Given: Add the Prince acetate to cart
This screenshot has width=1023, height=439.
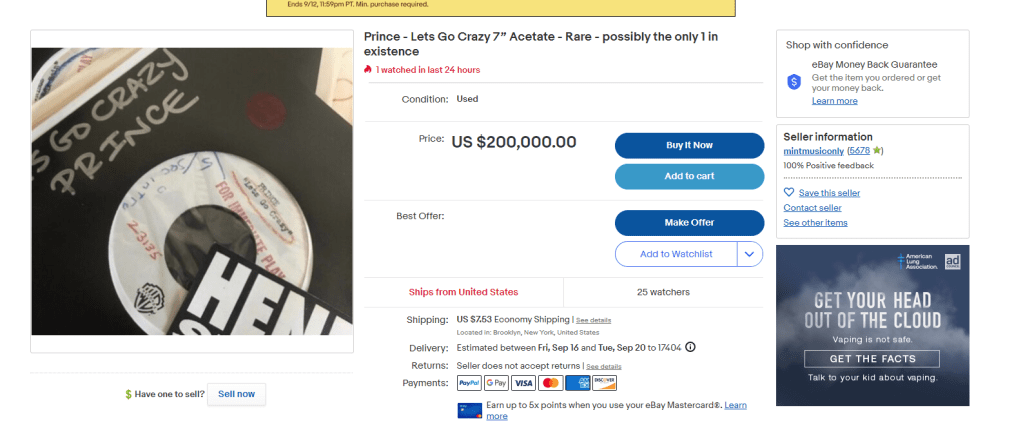Looking at the screenshot, I should click(x=689, y=176).
